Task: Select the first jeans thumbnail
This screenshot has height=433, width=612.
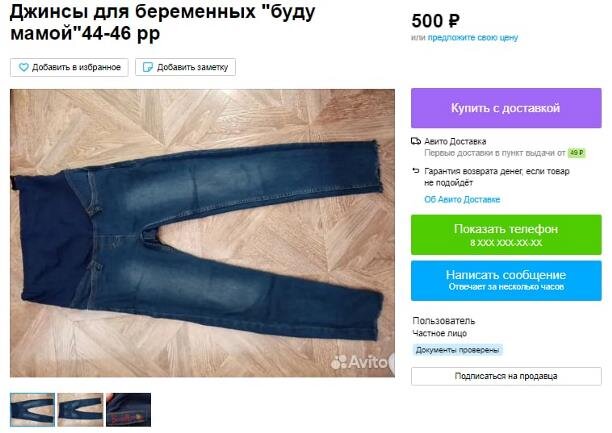Action: click(x=32, y=410)
